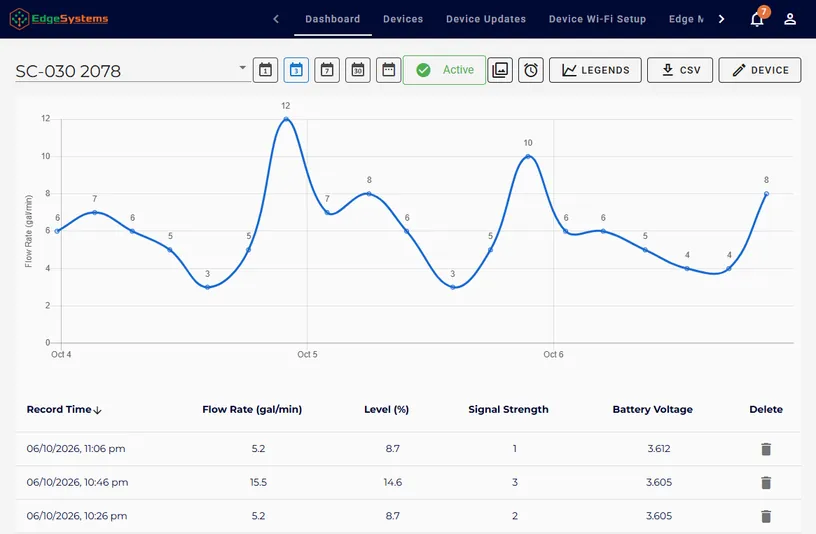Select the 30-day calendar range icon

click(358, 70)
